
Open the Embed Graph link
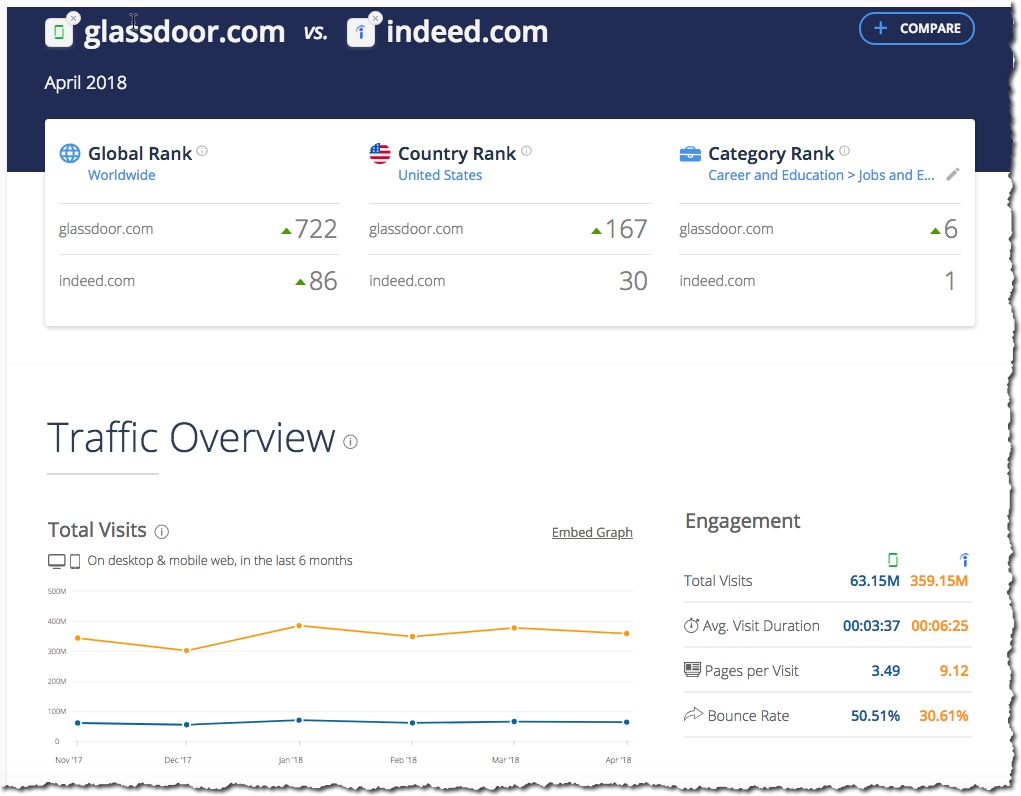pyautogui.click(x=592, y=532)
